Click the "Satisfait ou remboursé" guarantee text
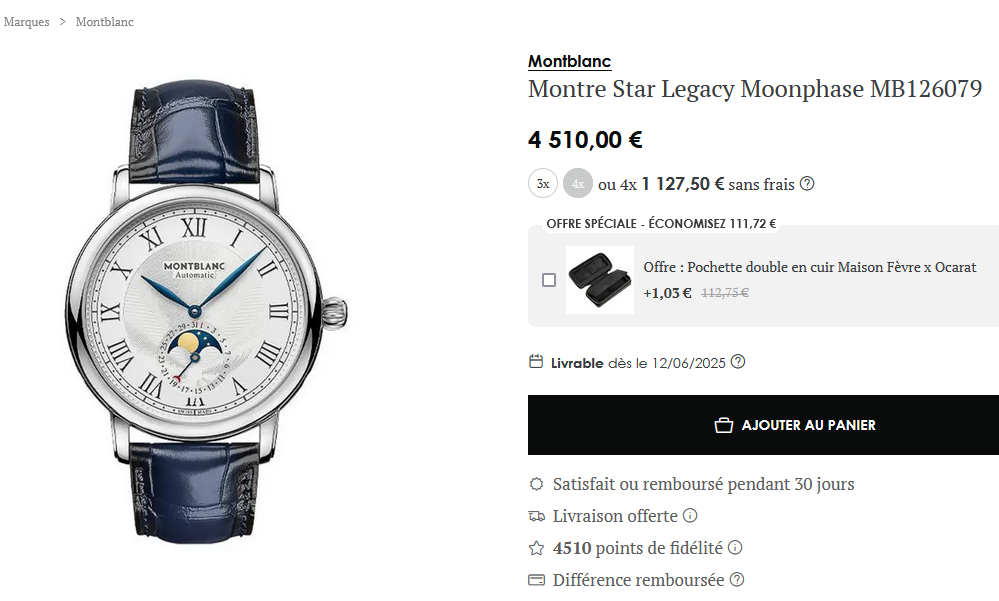The image size is (999, 601). point(703,484)
